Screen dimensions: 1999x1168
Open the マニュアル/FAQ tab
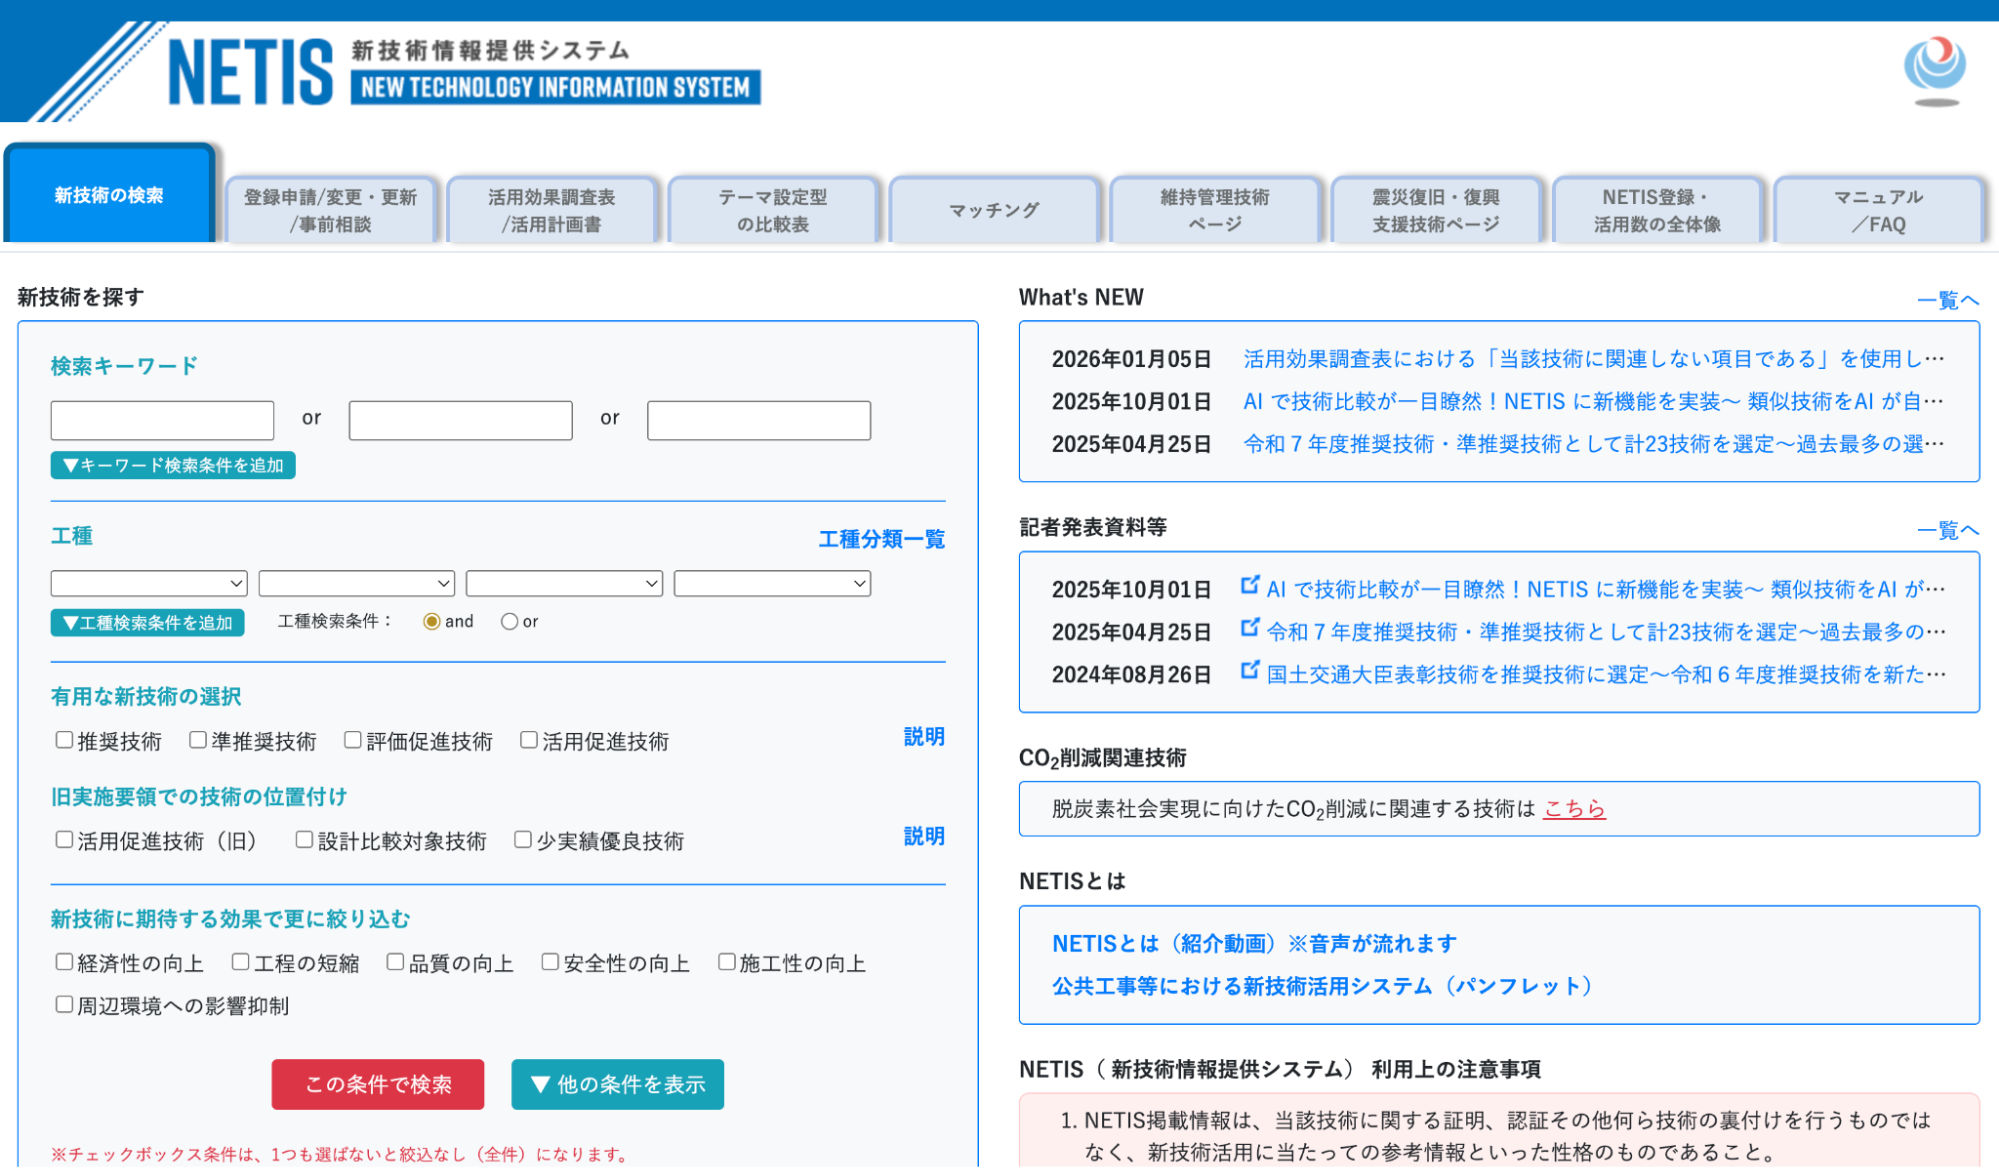click(1878, 210)
